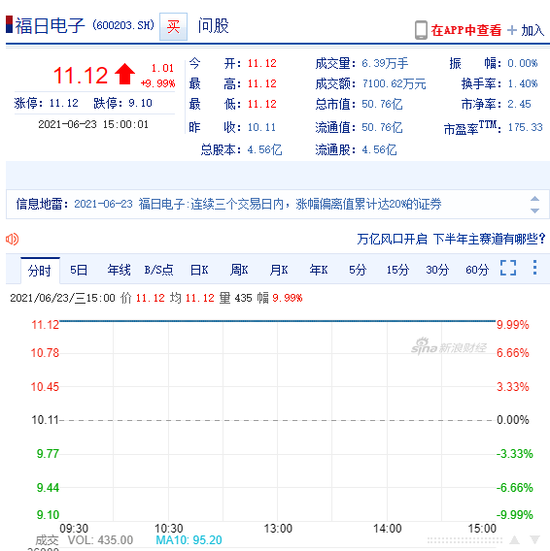Click the phone icon beside 在APP中查看
Image resolution: width=550 pixels, height=551 pixels.
pos(421,30)
